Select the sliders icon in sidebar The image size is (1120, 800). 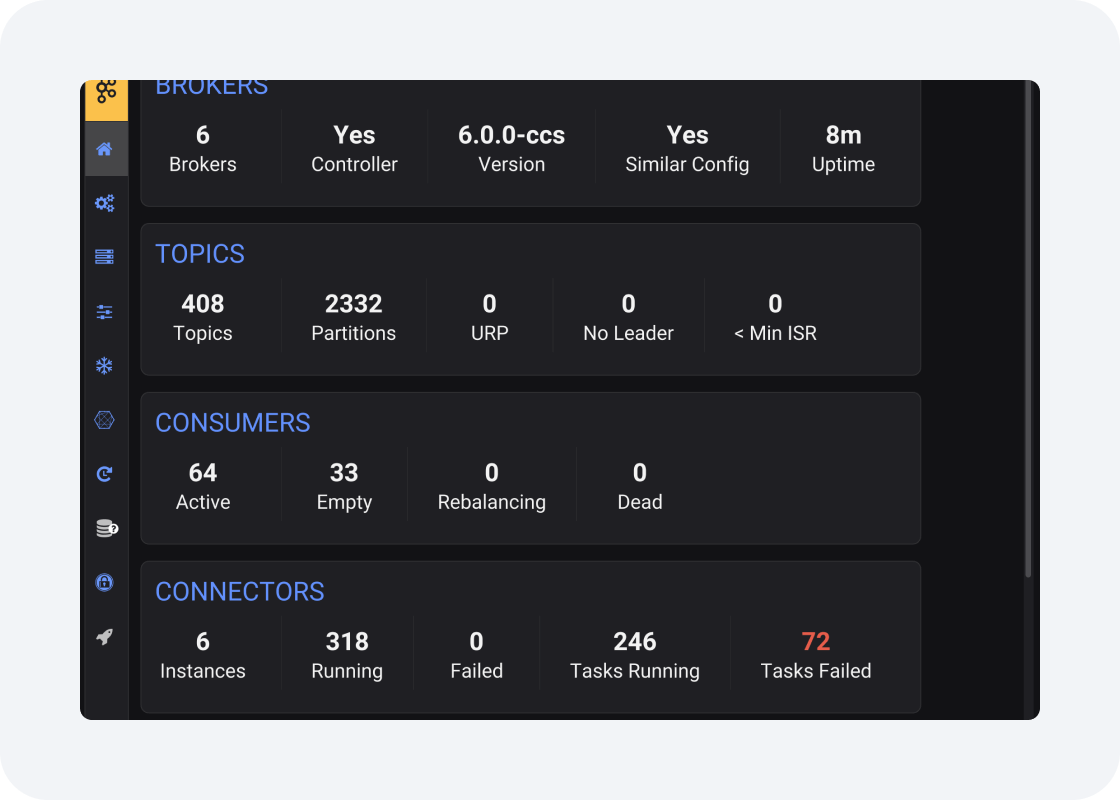(x=105, y=312)
